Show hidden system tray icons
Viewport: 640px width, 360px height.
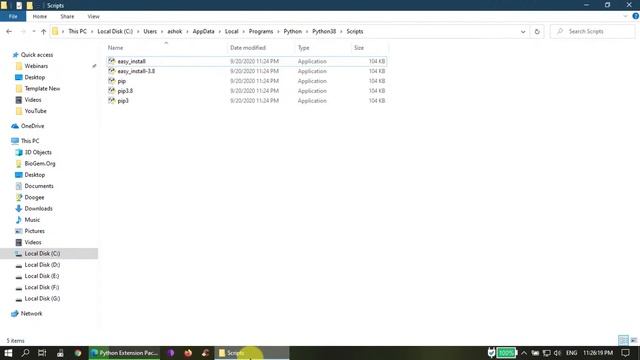pyautogui.click(x=524, y=353)
